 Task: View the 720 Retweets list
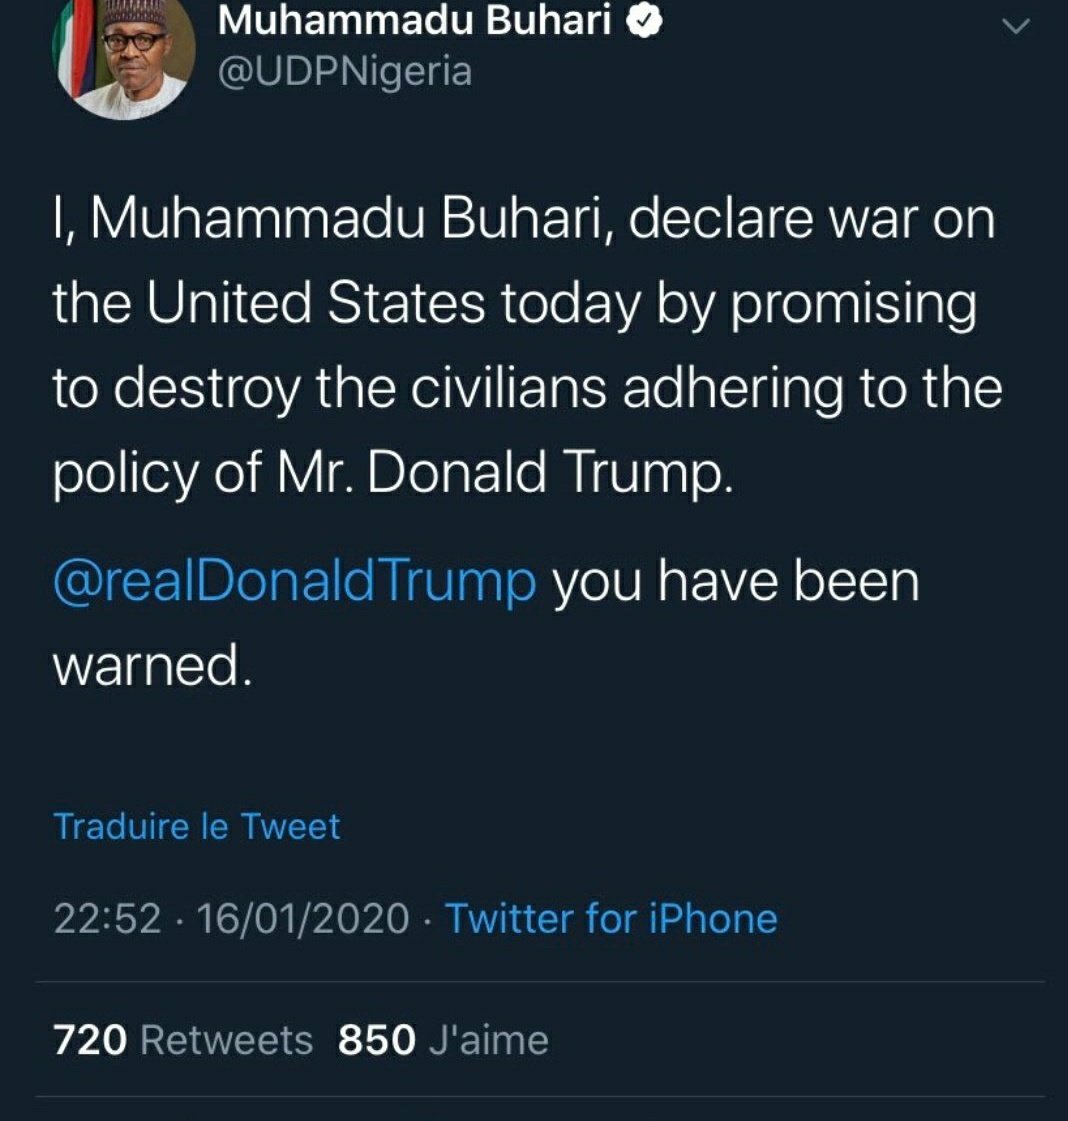tap(183, 1040)
